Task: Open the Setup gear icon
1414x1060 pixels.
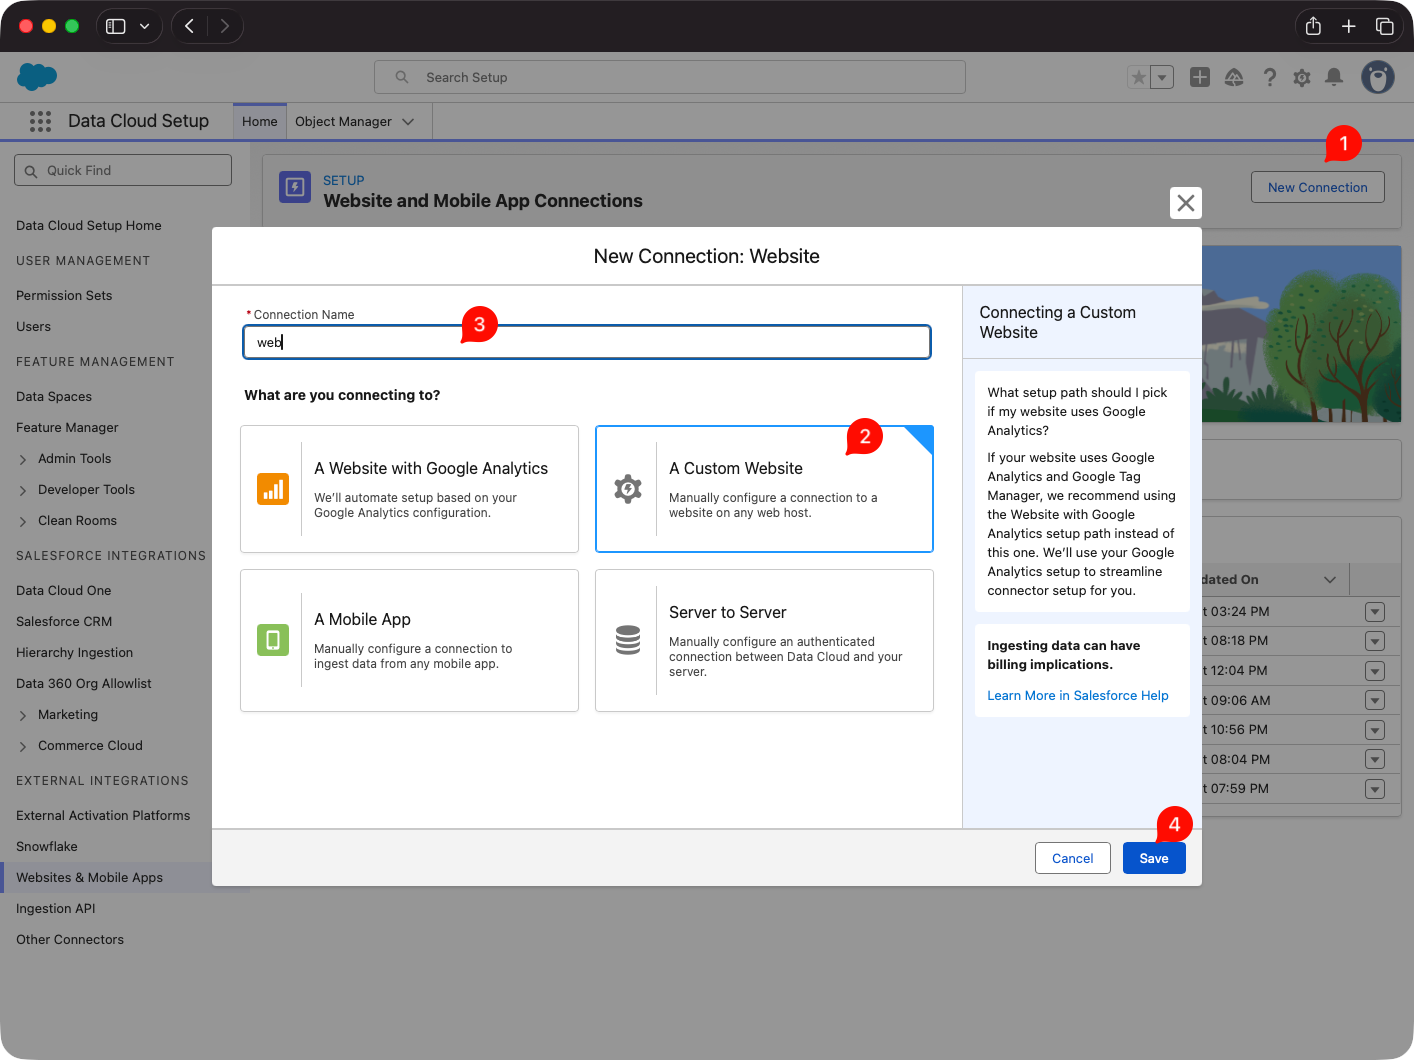Action: 1302,77
